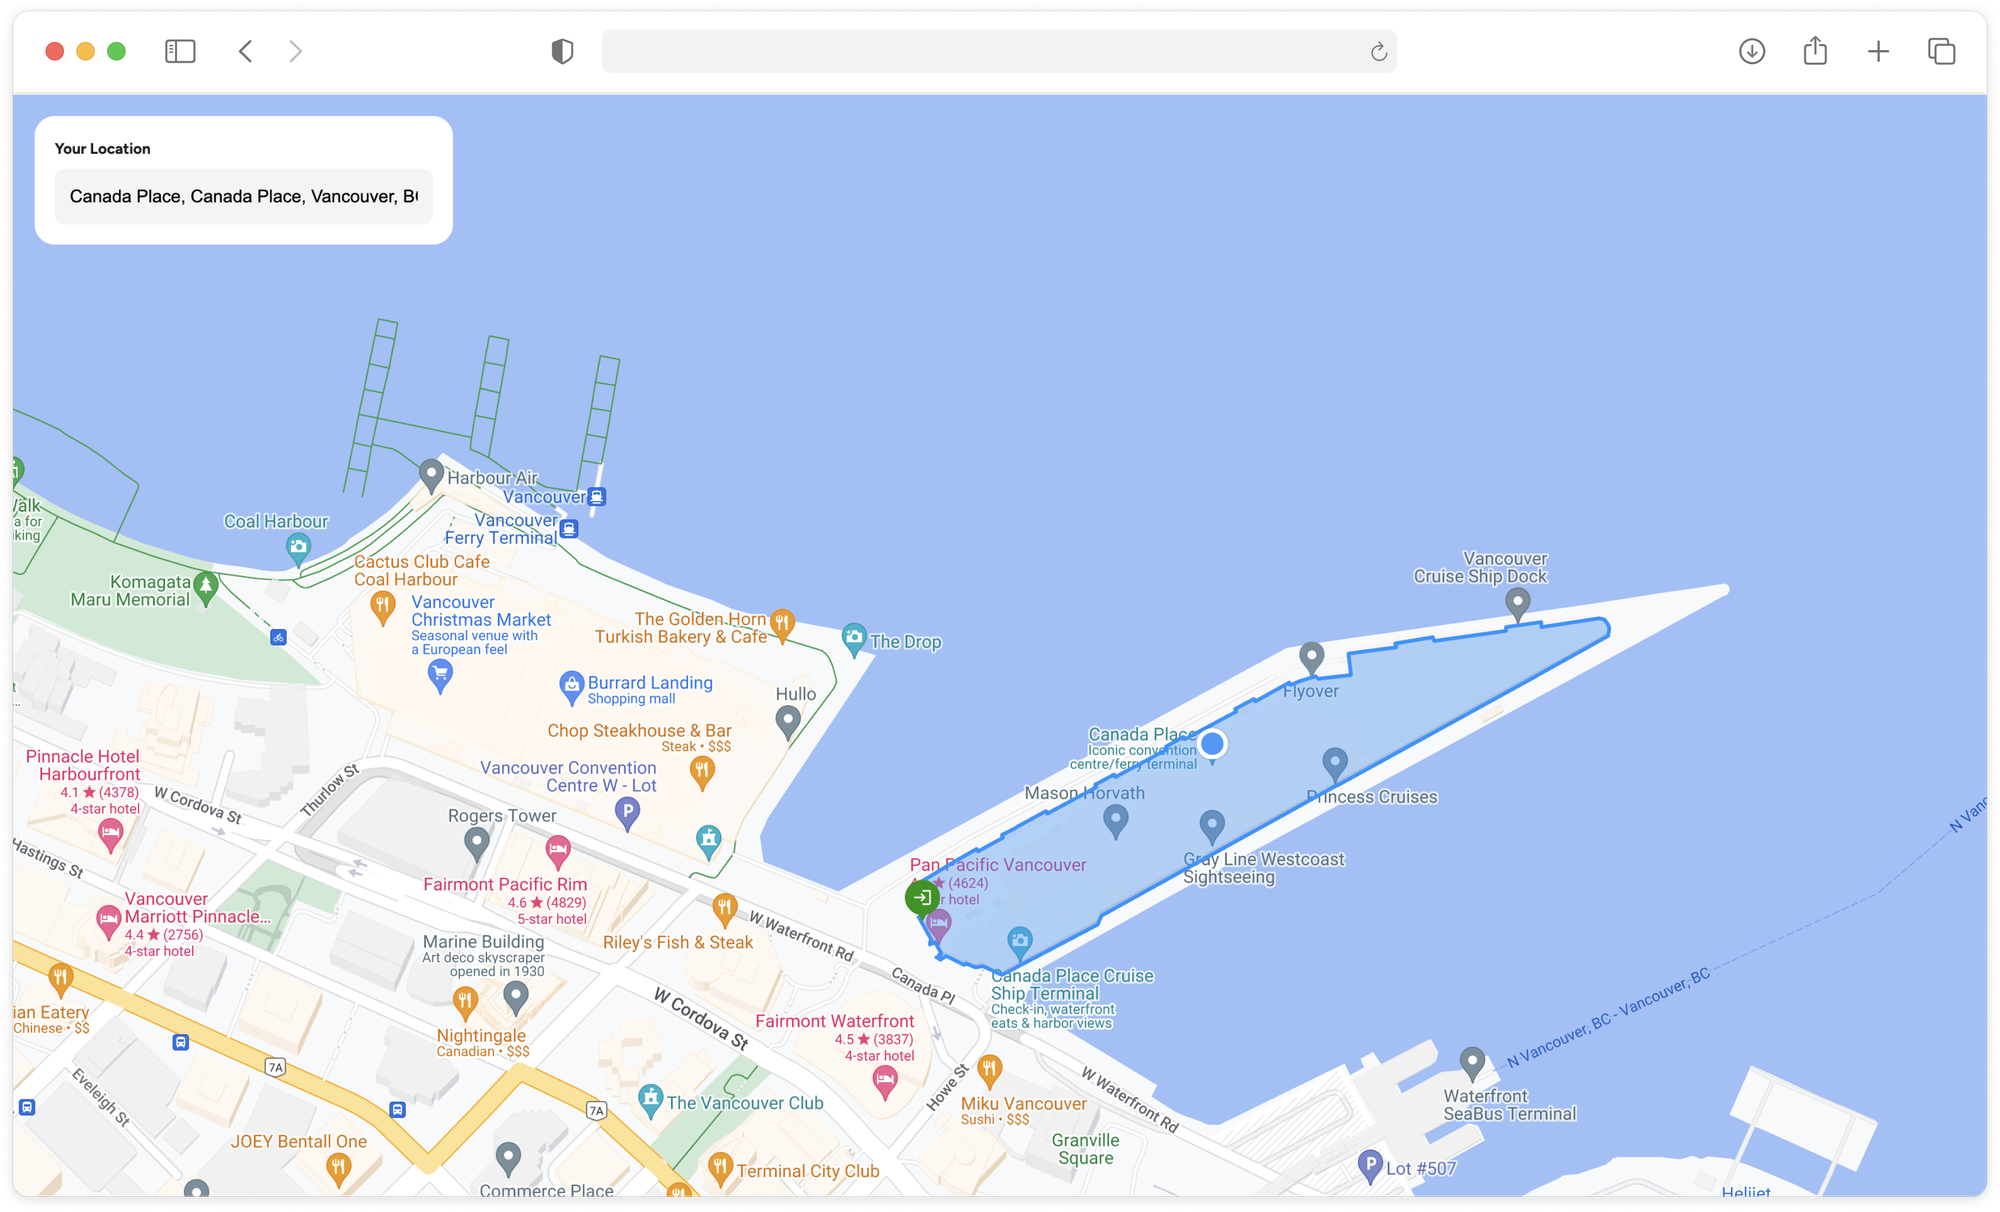Select the Fairmont Waterfront hotel bed icon
Screen dimensions: 2000x1212
pos(885,1079)
